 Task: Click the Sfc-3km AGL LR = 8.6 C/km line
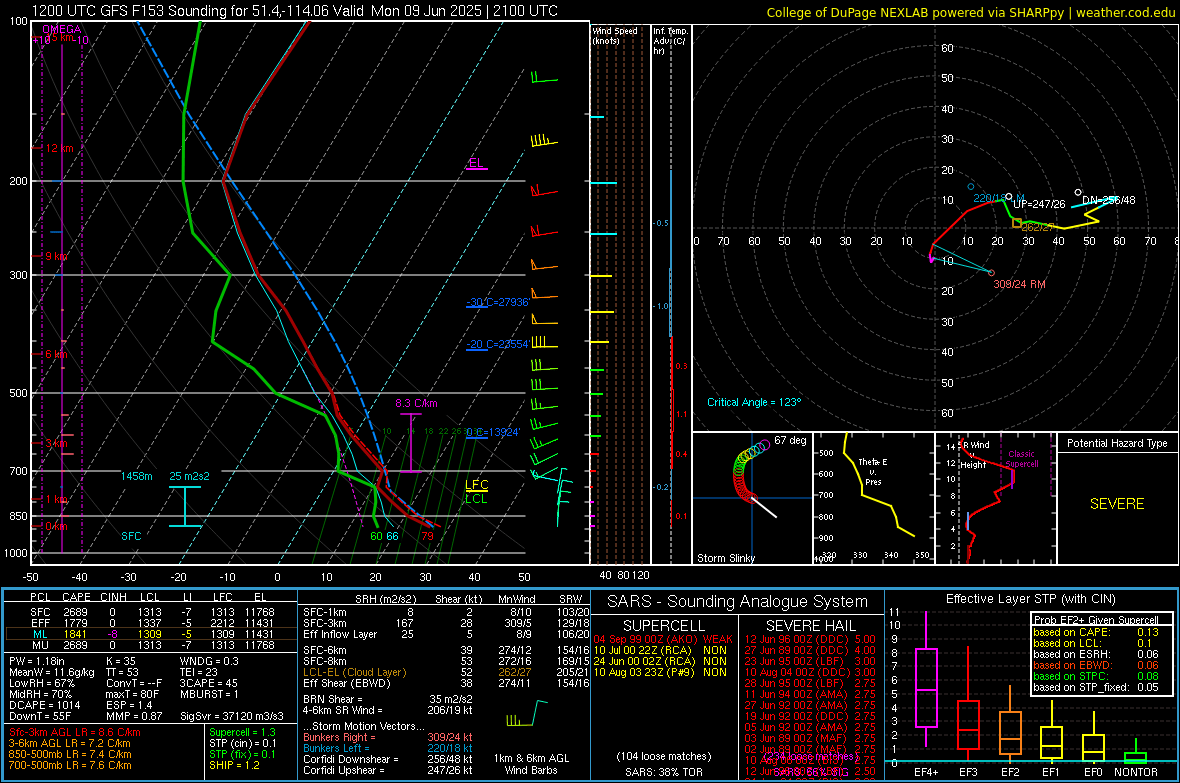pos(75,732)
